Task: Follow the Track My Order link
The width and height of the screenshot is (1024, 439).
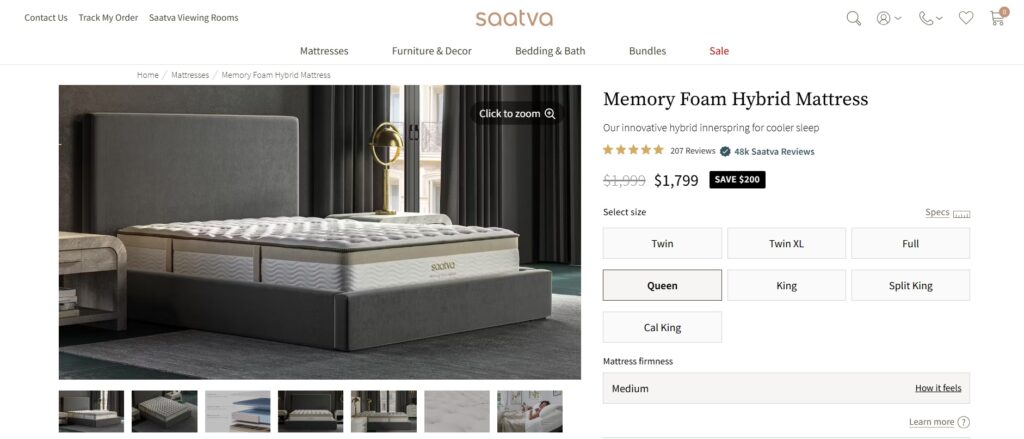Action: [x=108, y=18]
